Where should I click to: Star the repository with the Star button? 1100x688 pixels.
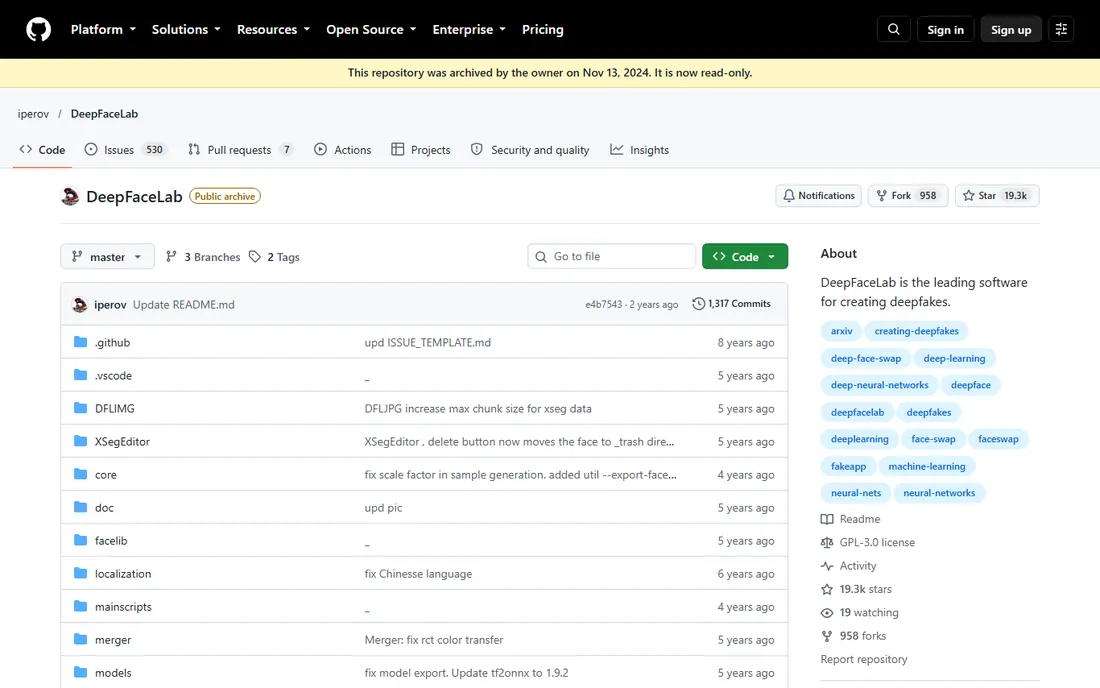click(997, 196)
